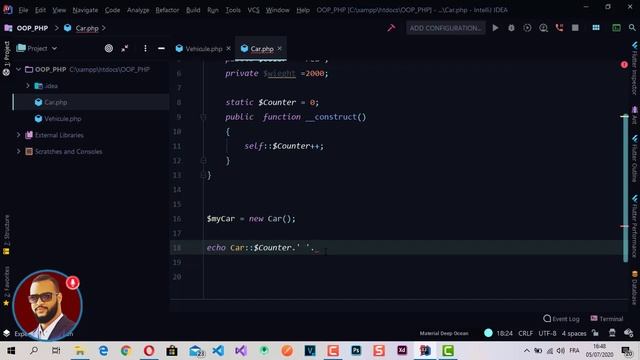
Task: Open Event Log panel
Action: point(561,318)
